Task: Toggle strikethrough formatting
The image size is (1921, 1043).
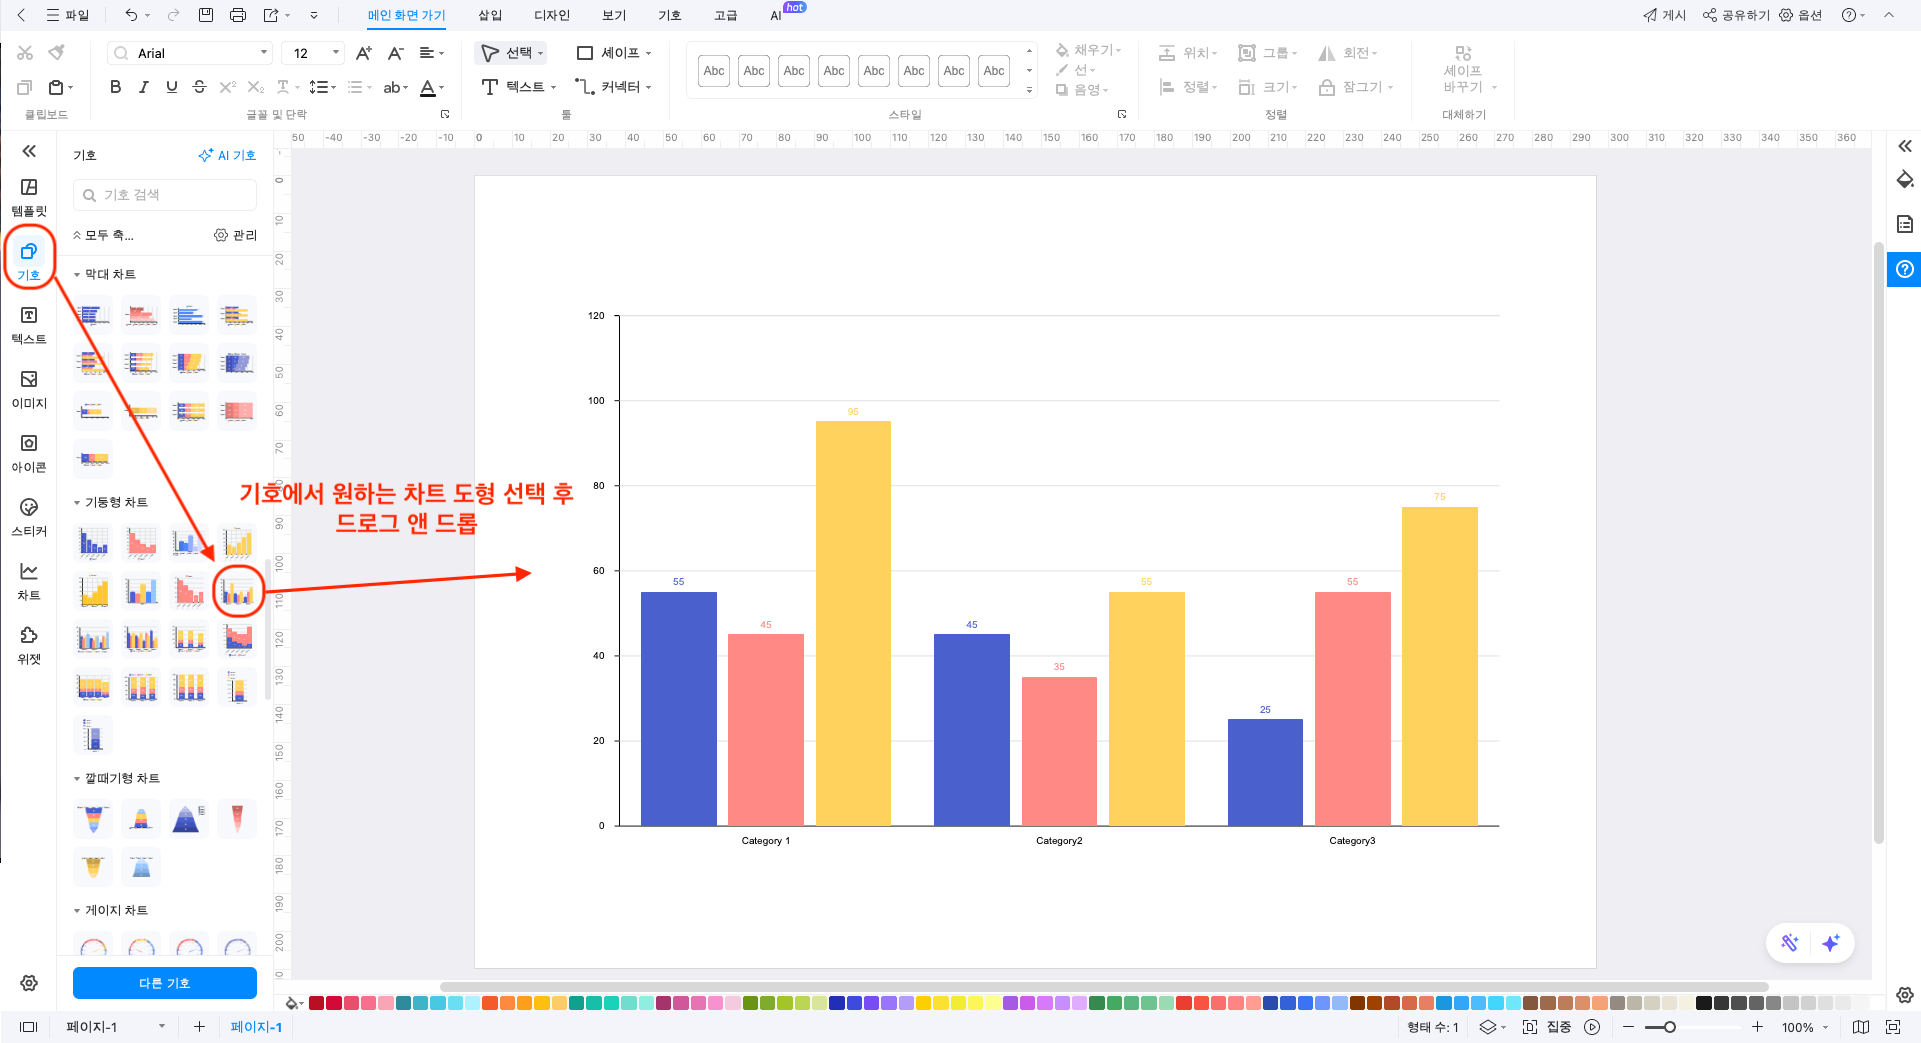Action: click(199, 87)
